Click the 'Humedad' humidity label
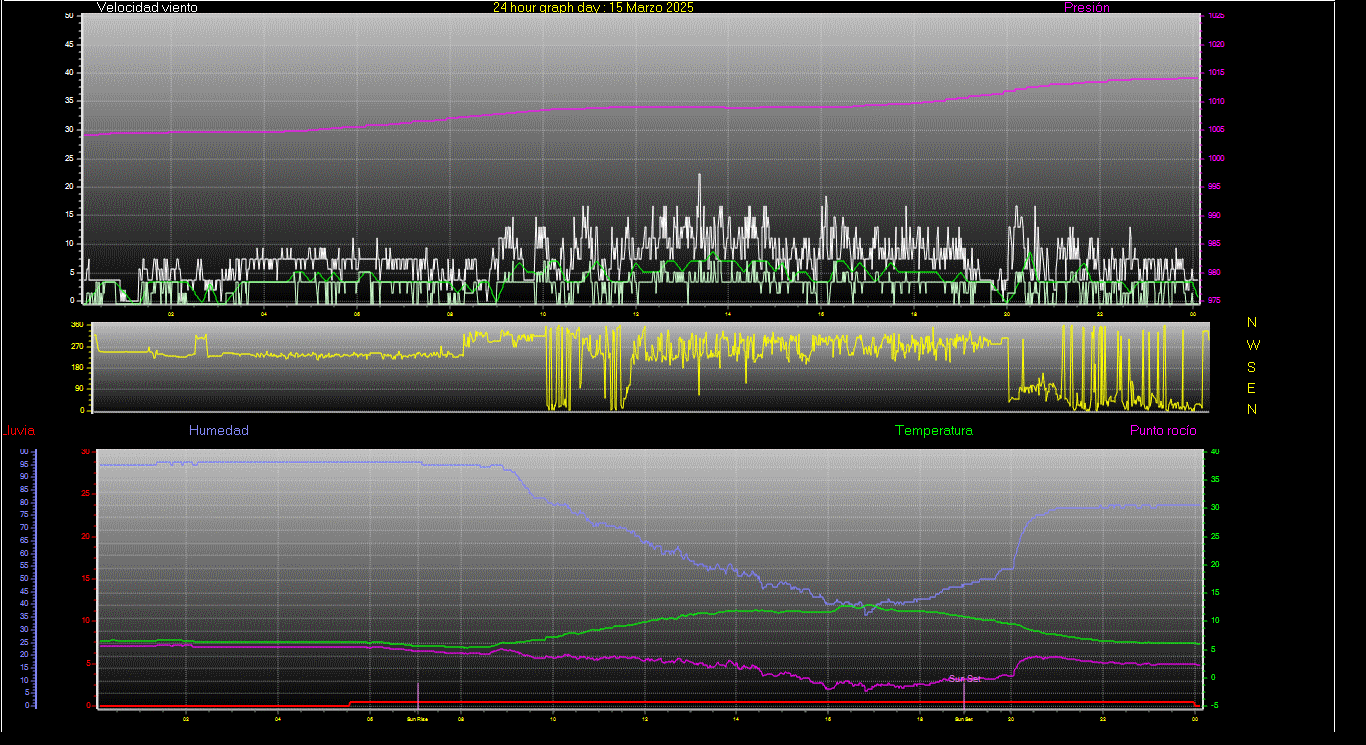 point(219,431)
